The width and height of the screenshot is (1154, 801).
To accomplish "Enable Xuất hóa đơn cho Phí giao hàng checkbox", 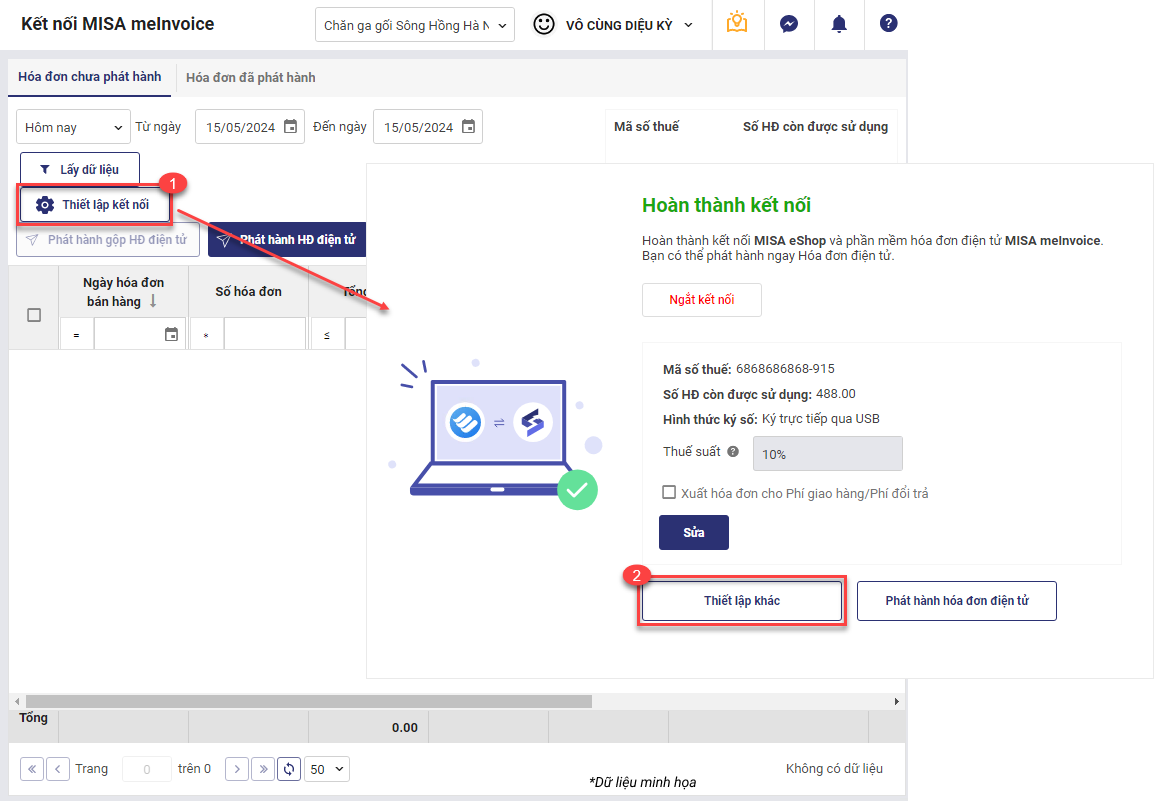I will point(669,493).
